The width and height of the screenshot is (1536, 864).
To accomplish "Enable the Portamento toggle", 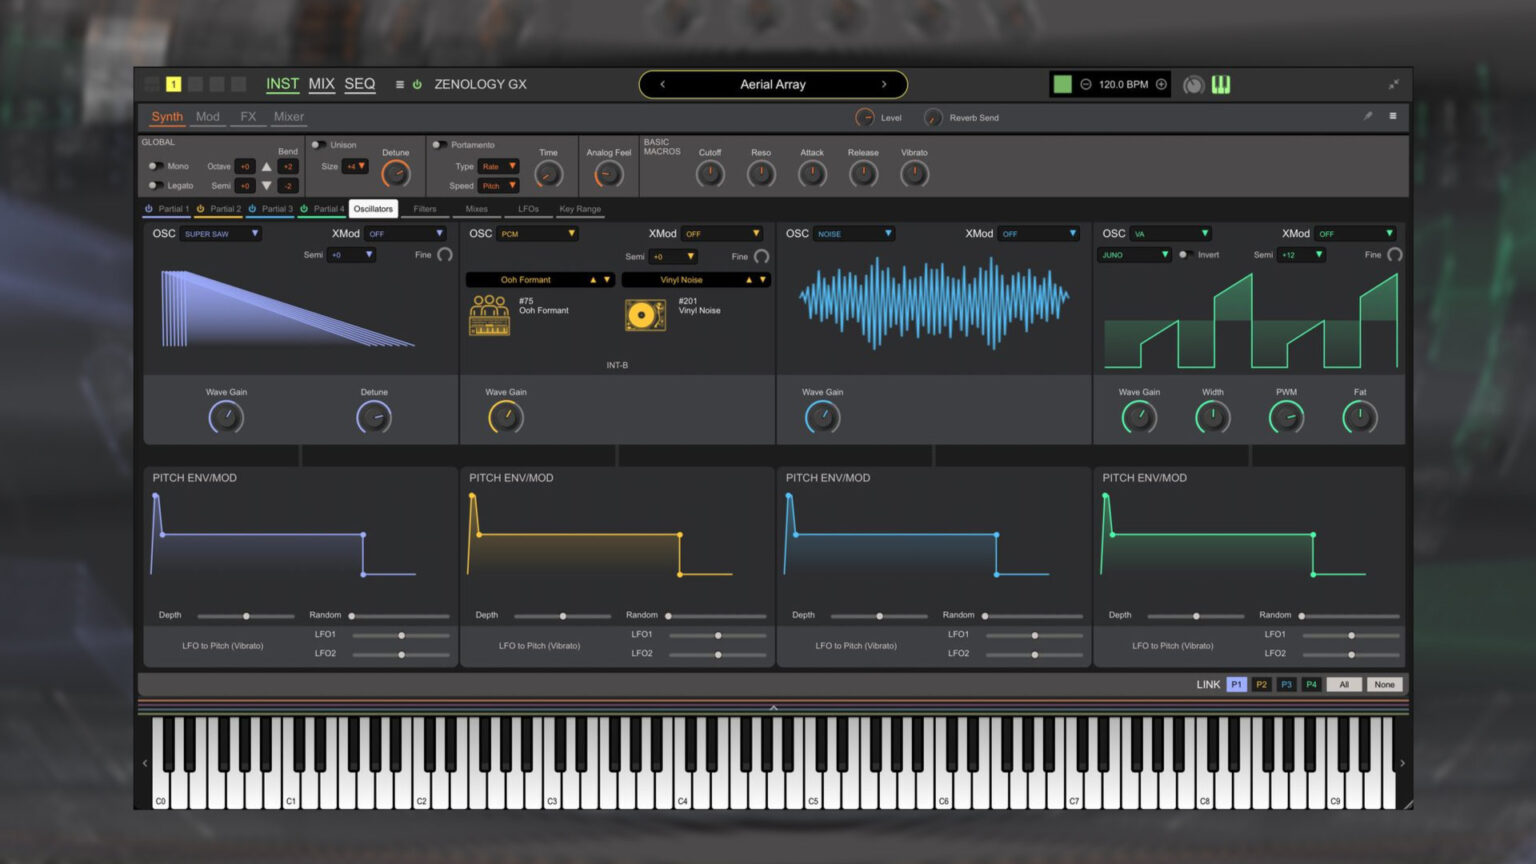I will pyautogui.click(x=438, y=144).
